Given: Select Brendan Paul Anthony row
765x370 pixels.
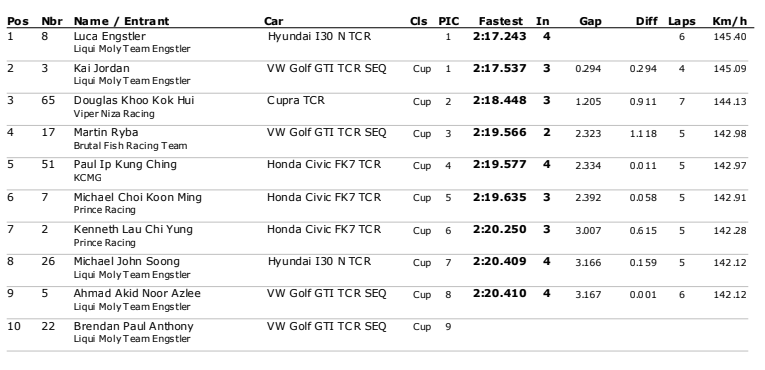Looking at the screenshot, I should (377, 332).
